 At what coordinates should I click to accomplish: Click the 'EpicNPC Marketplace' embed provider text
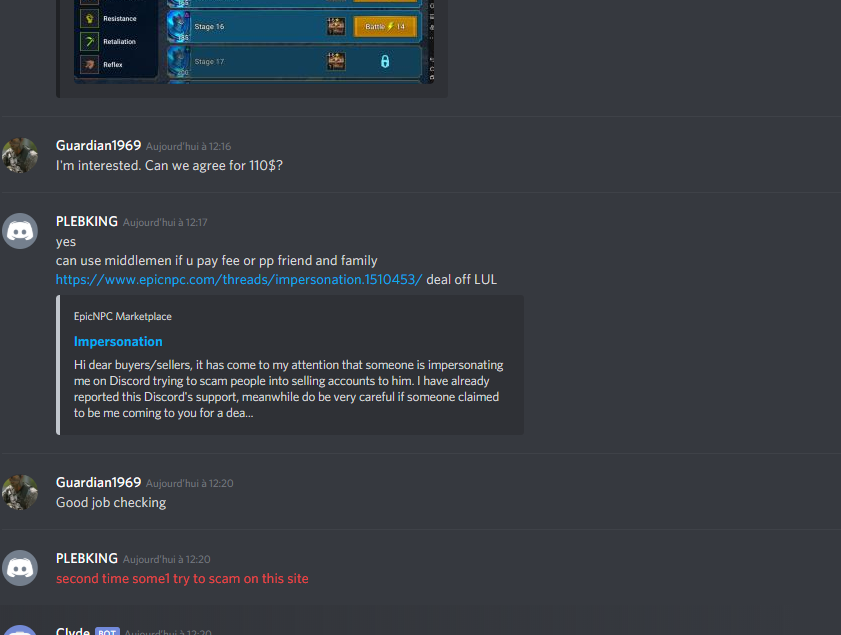123,316
